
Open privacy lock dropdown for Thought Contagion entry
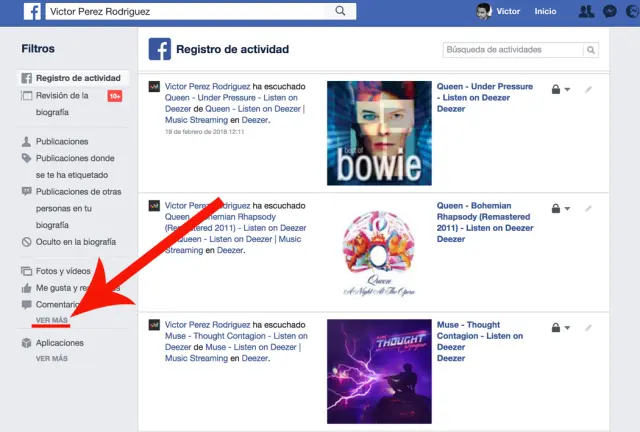coord(561,328)
